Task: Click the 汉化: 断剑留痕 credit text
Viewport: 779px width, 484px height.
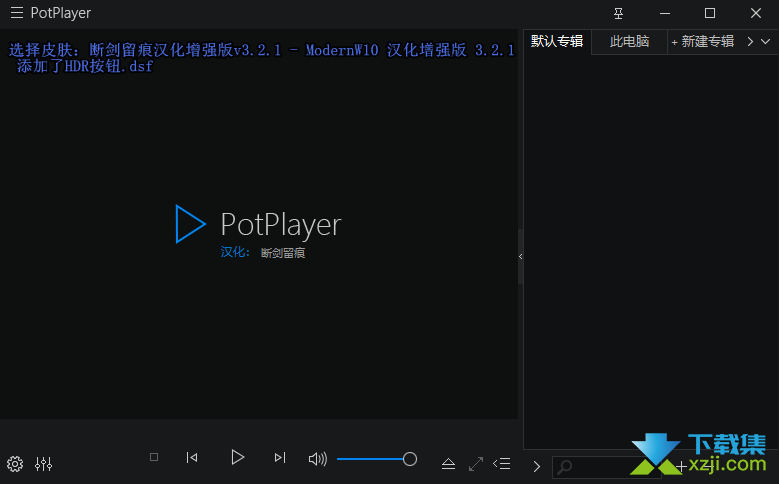Action: [x=263, y=252]
